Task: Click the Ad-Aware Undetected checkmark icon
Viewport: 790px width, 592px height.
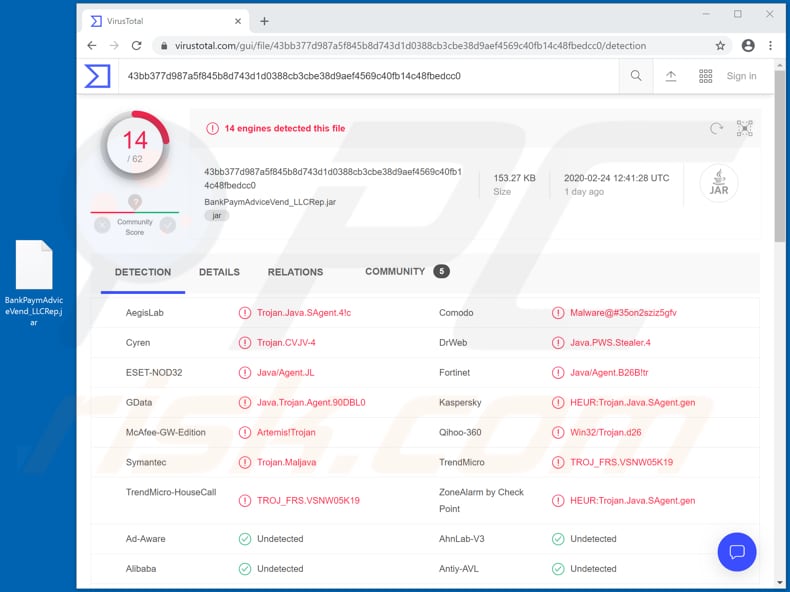Action: tap(245, 539)
